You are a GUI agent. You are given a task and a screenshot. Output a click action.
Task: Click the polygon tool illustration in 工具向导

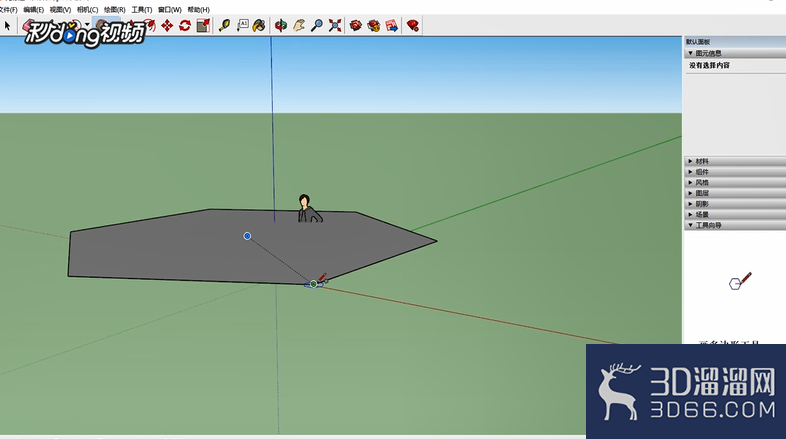coord(740,281)
